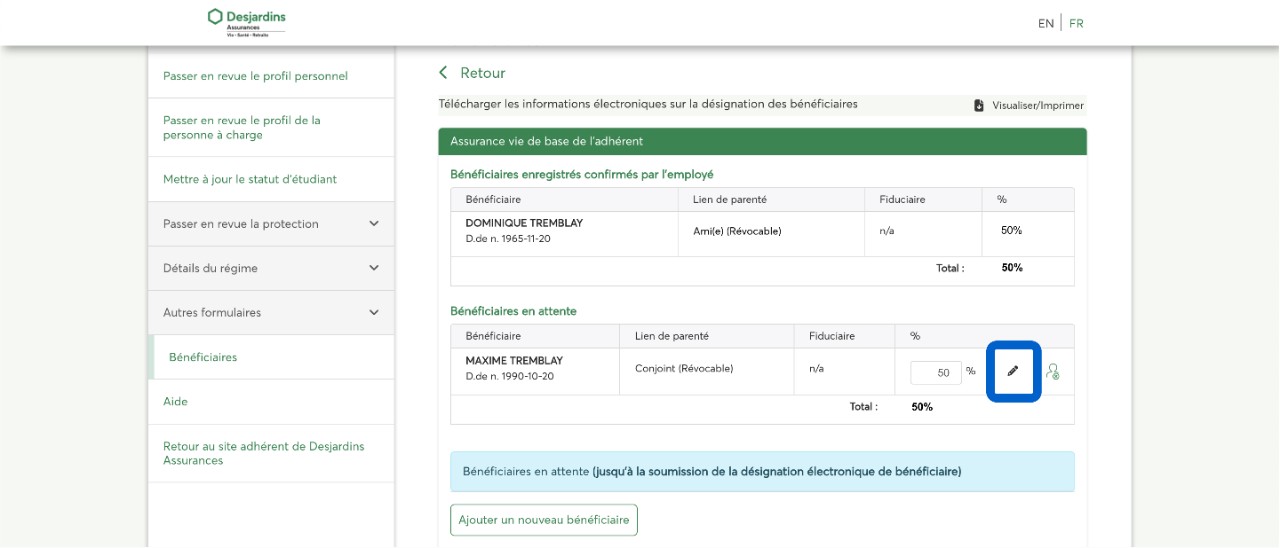Screen dimensions: 1280x548
Task: Expand the Détails du régime chevron
Action: (x=374, y=268)
